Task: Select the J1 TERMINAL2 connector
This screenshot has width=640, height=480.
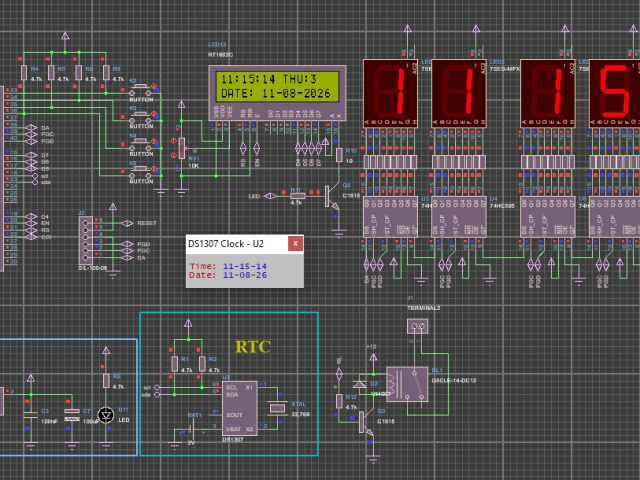Action: click(x=418, y=326)
